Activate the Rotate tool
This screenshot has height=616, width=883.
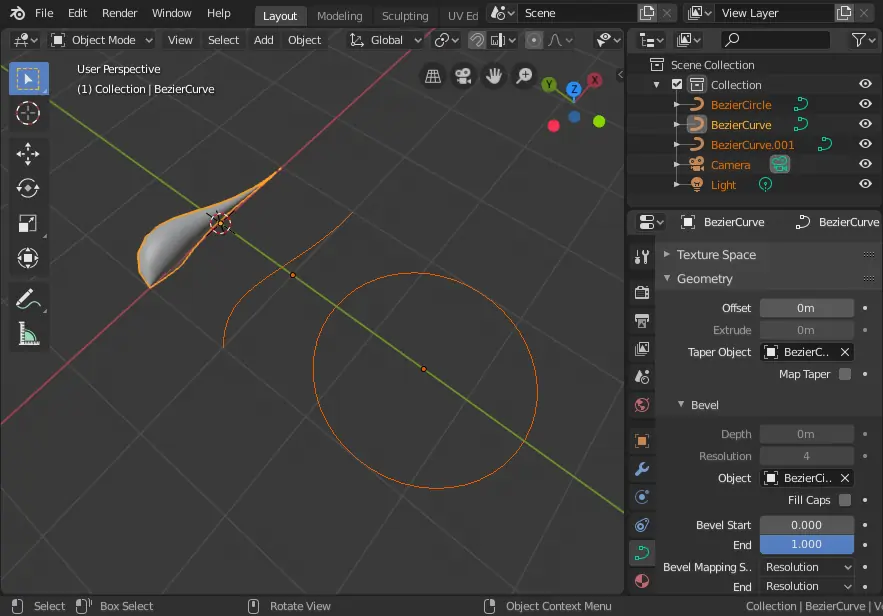pyautogui.click(x=28, y=188)
